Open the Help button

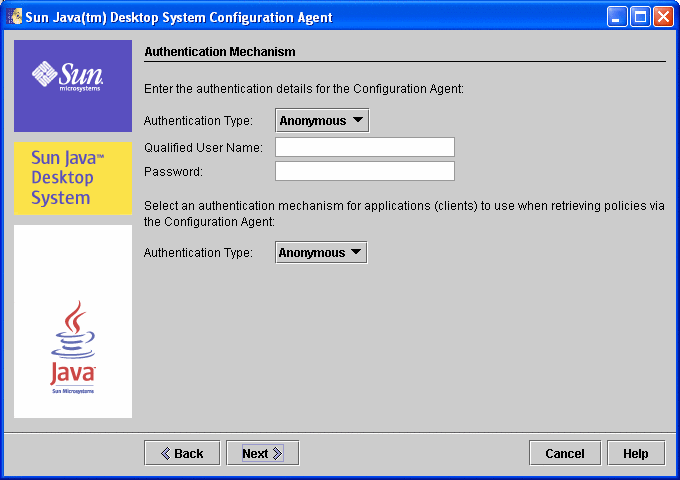(636, 453)
